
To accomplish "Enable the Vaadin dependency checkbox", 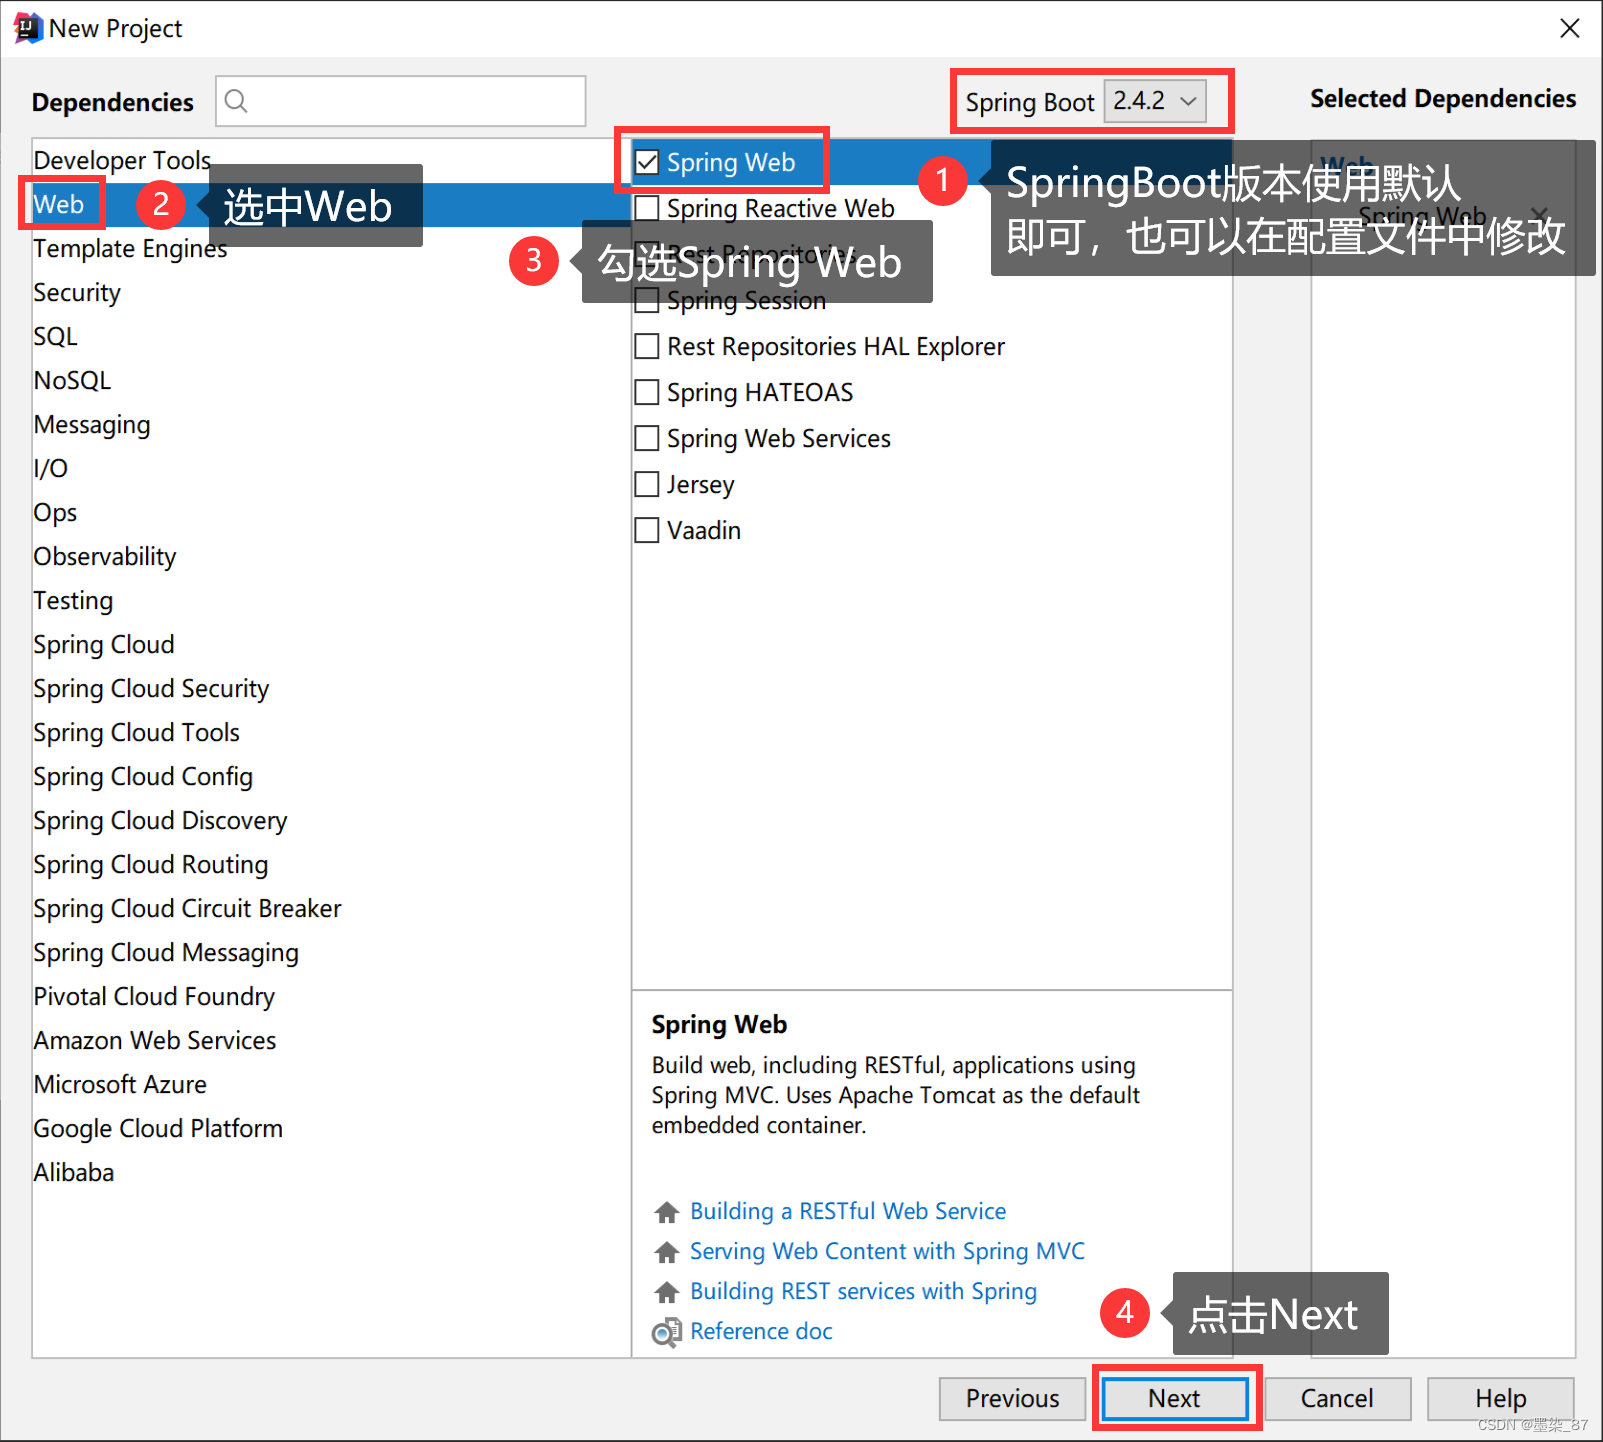I will pos(647,530).
